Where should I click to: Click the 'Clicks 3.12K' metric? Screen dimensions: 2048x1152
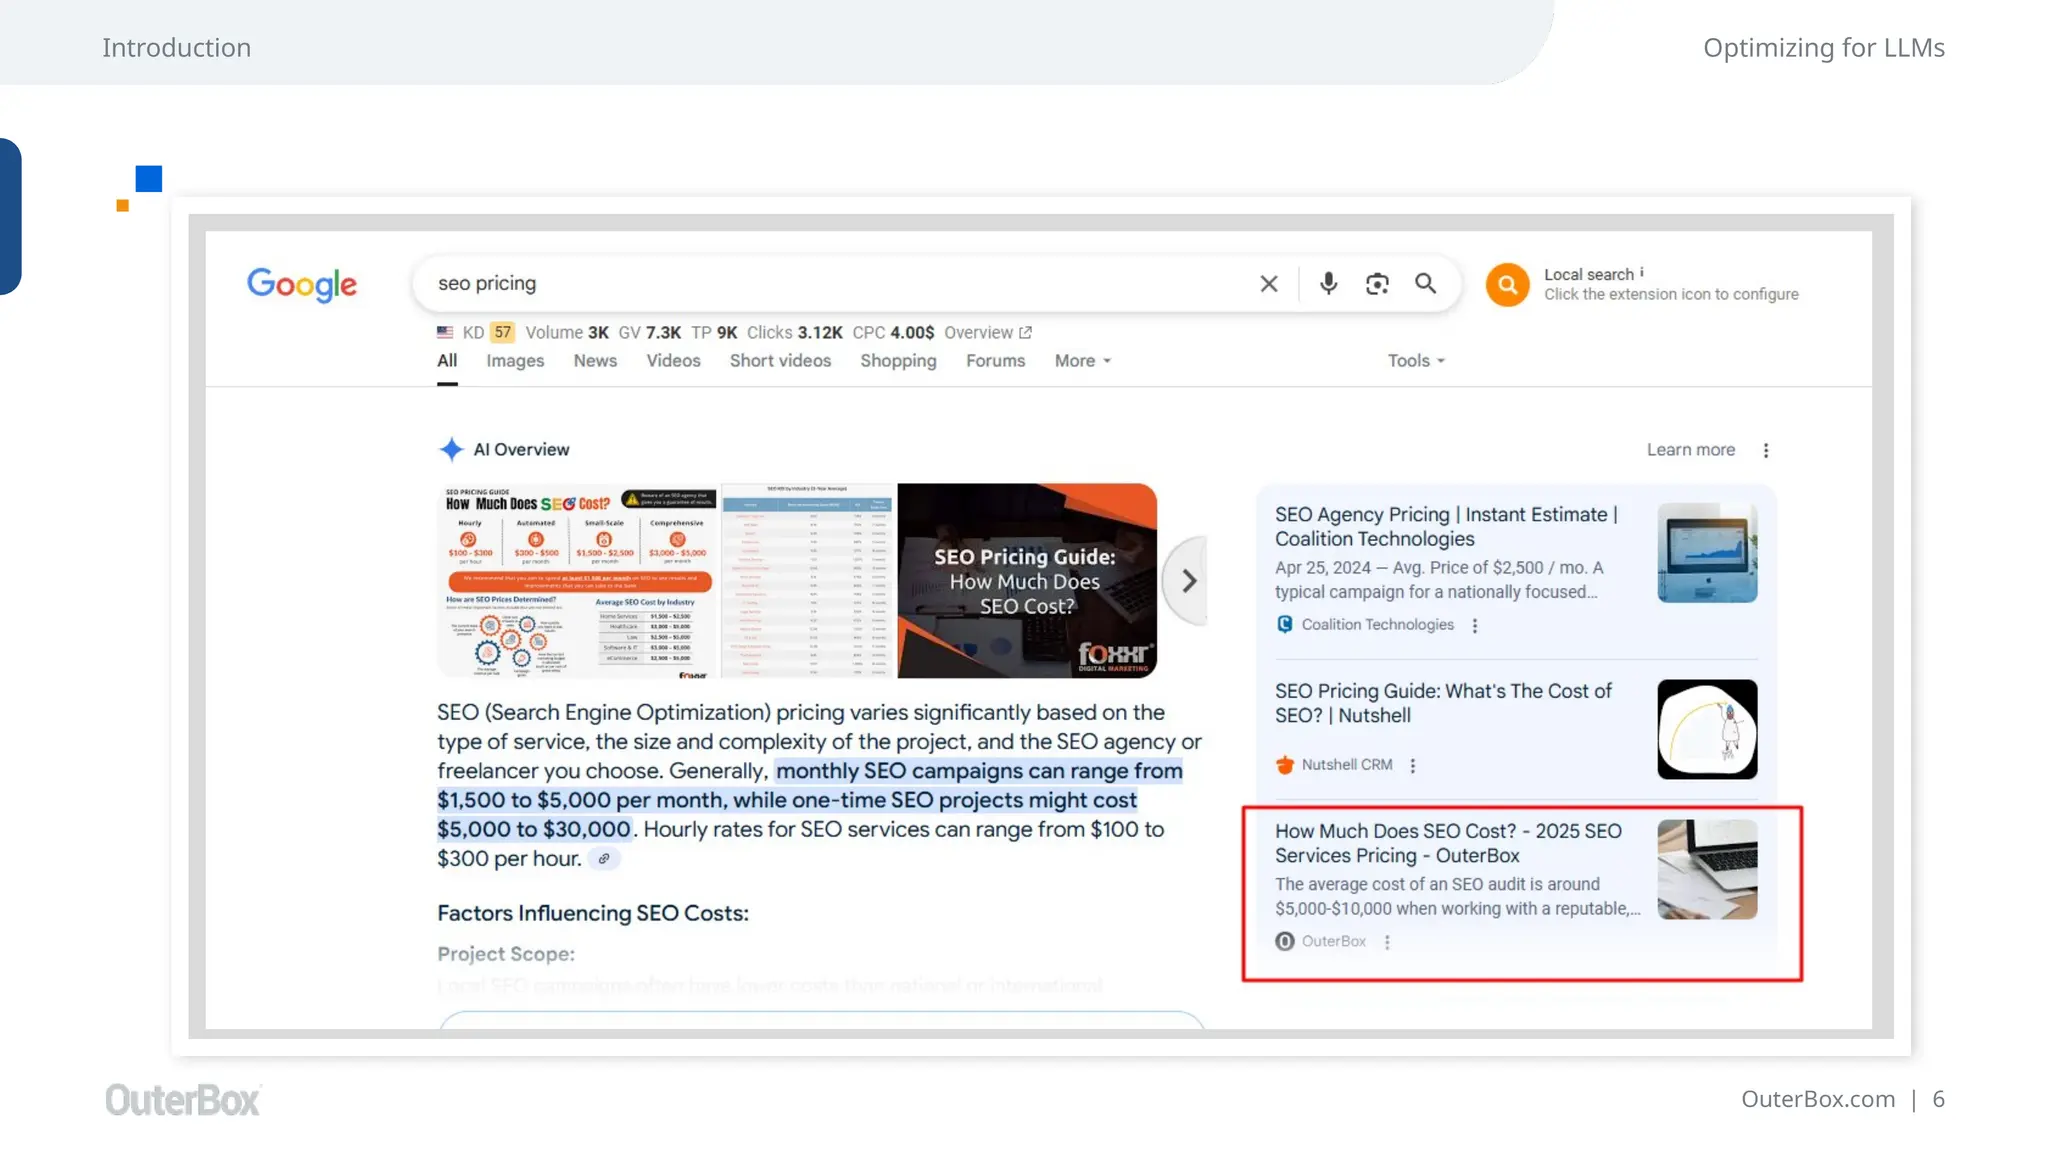(794, 333)
